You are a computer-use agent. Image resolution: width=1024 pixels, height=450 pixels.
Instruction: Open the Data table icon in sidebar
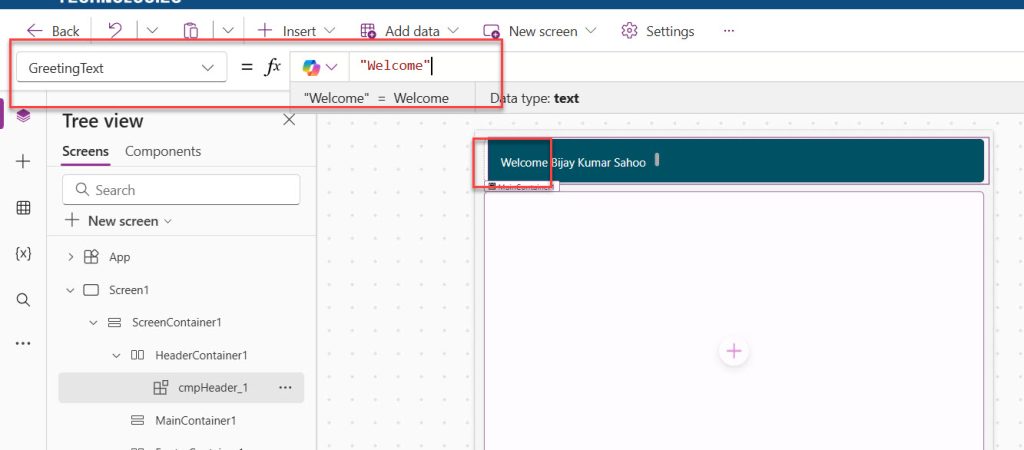point(24,208)
